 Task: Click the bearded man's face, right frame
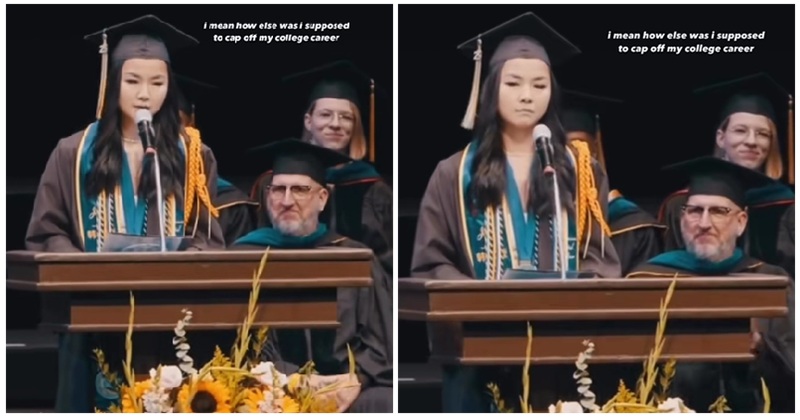[x=712, y=226]
